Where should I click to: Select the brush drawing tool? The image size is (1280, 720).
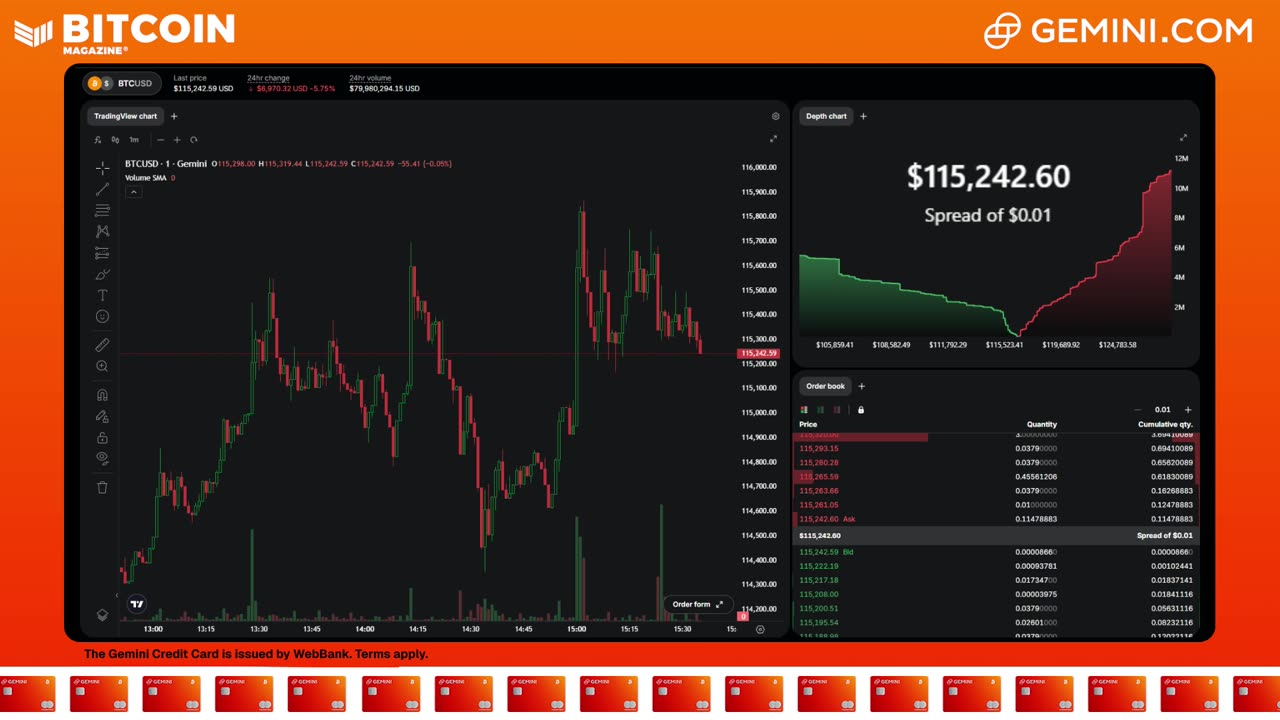pos(102,274)
